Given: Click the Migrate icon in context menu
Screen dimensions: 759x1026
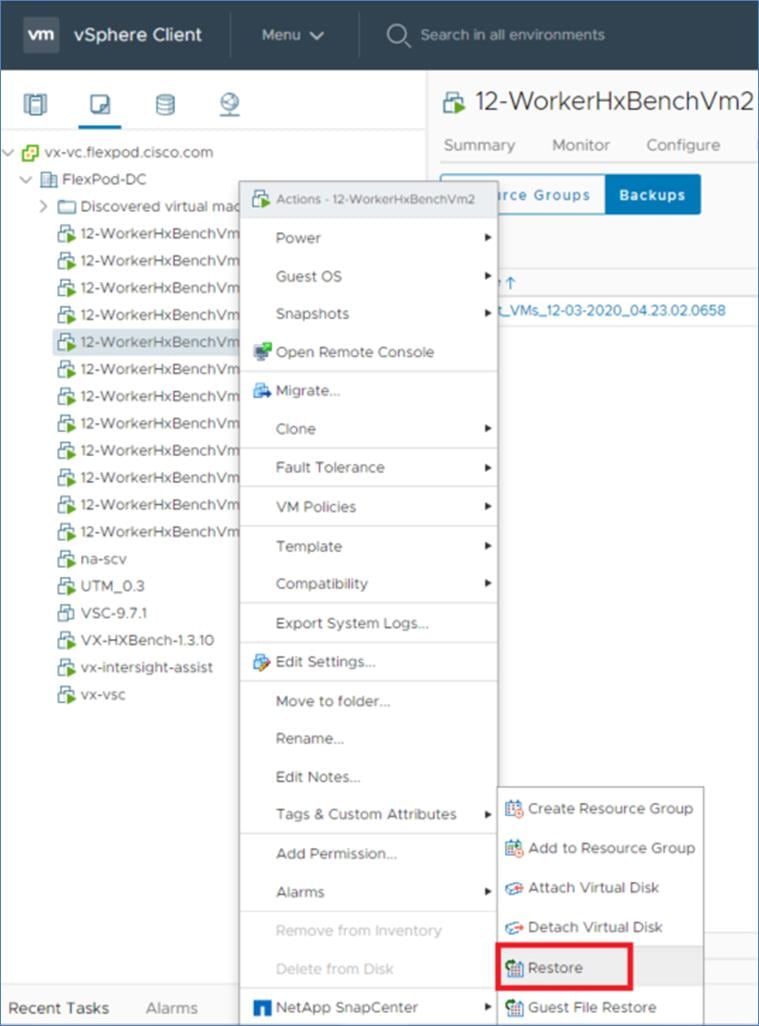Looking at the screenshot, I should [262, 391].
